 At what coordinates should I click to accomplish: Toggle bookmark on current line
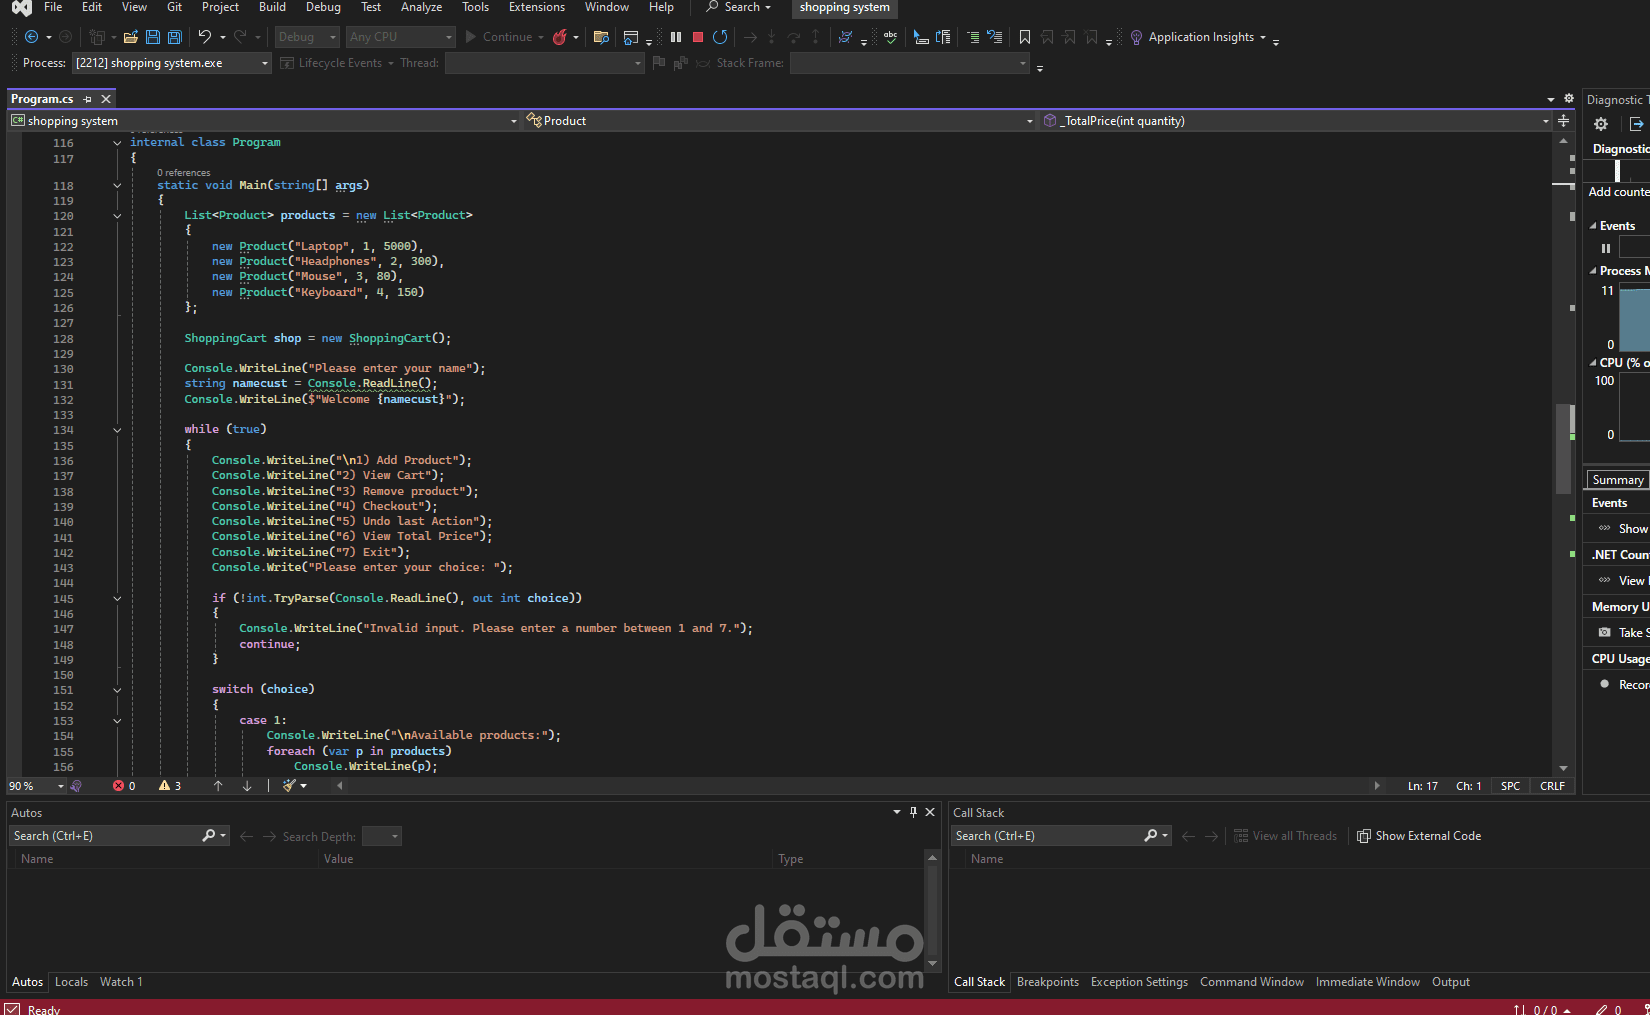click(1025, 37)
